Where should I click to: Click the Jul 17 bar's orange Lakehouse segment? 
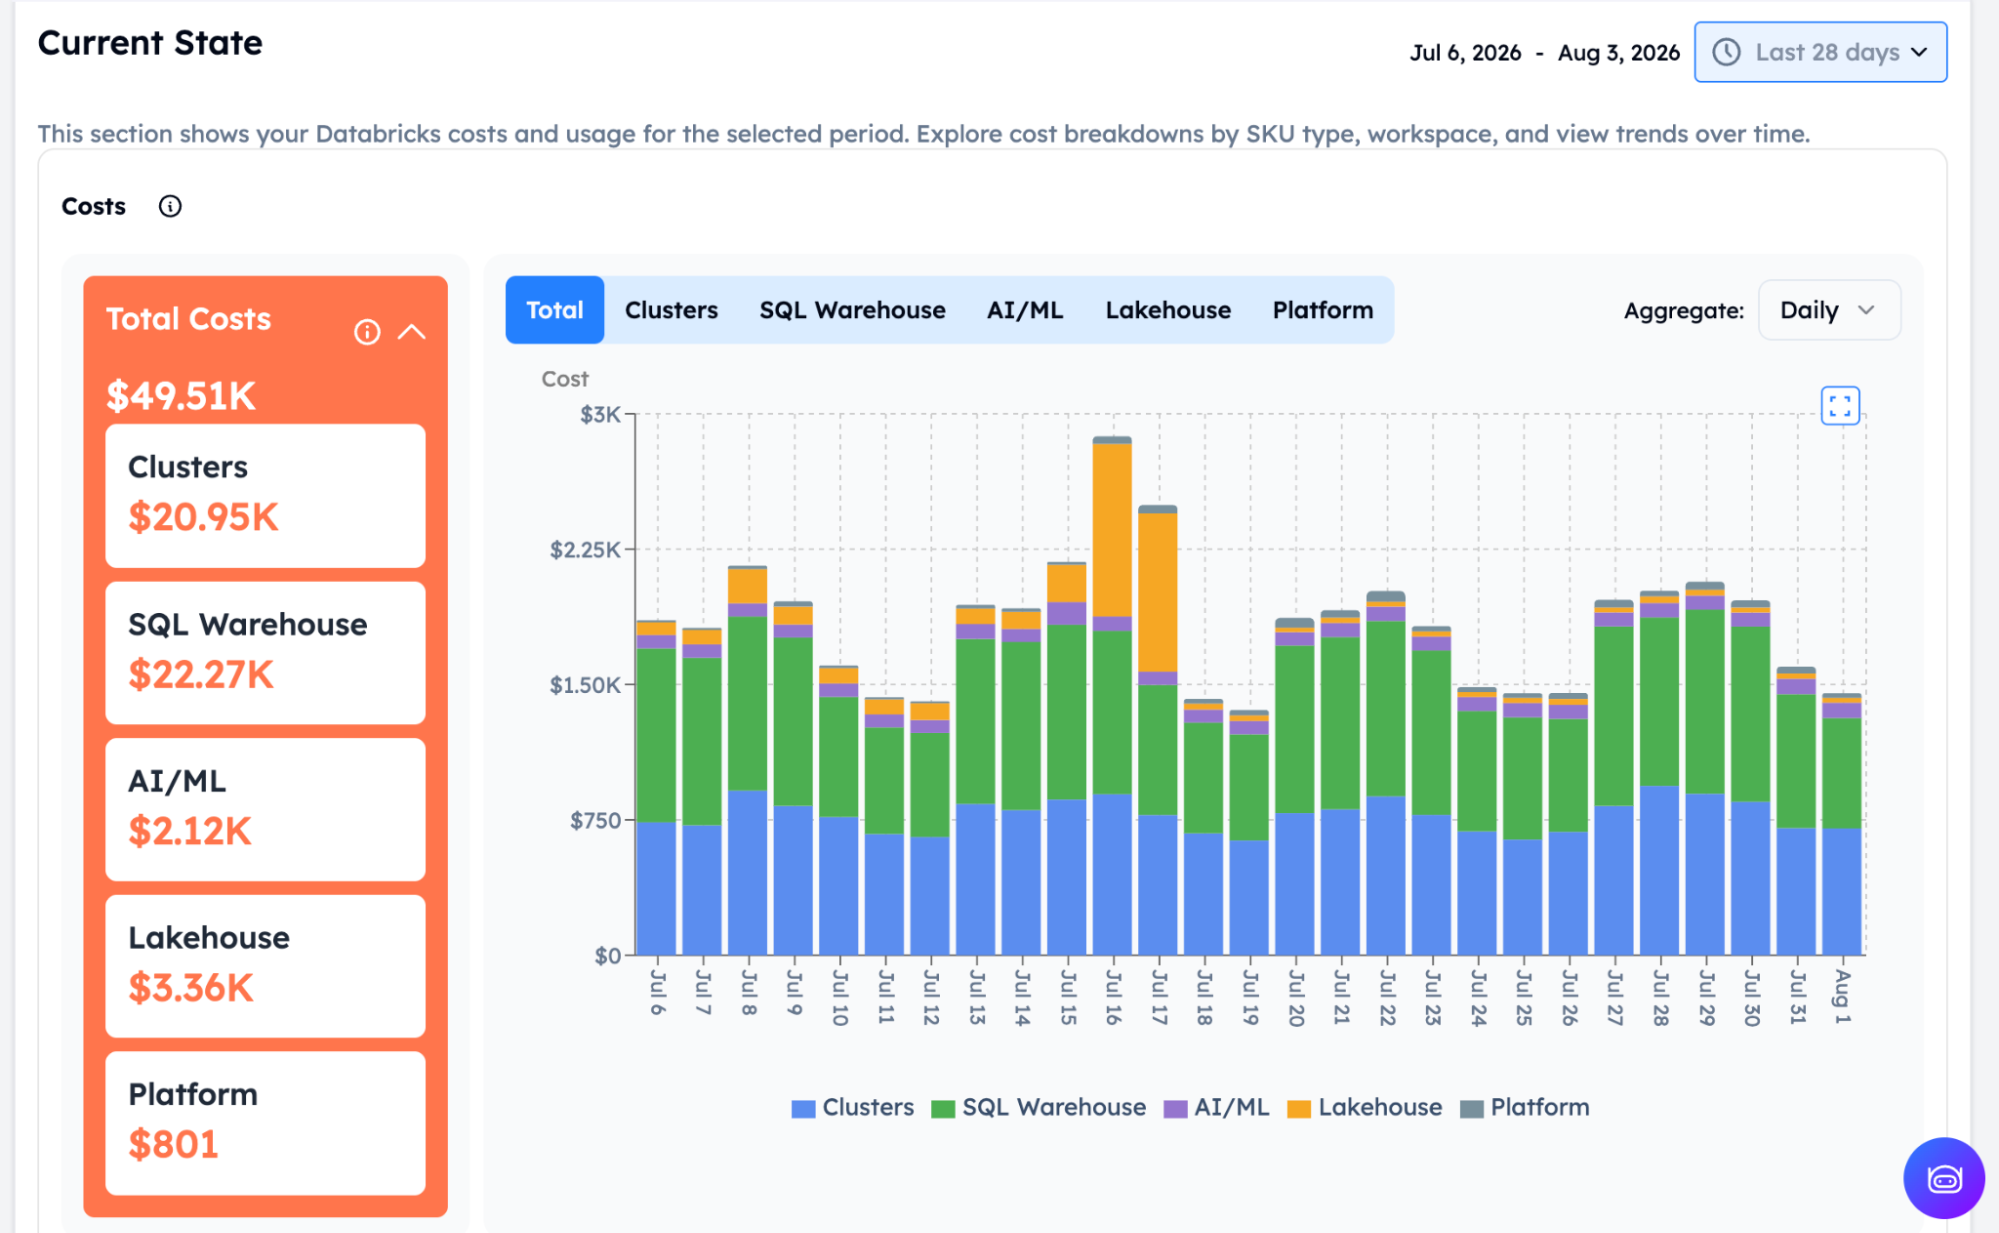[x=1158, y=592]
